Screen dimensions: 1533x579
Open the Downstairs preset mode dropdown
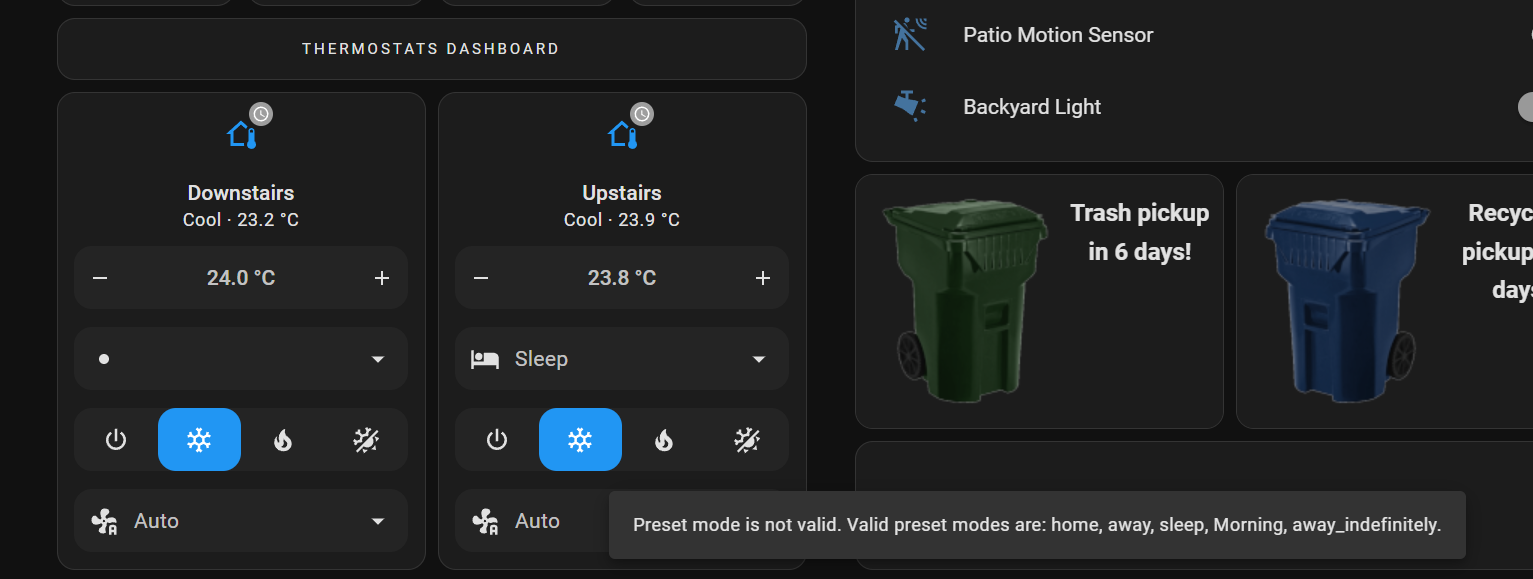240,359
